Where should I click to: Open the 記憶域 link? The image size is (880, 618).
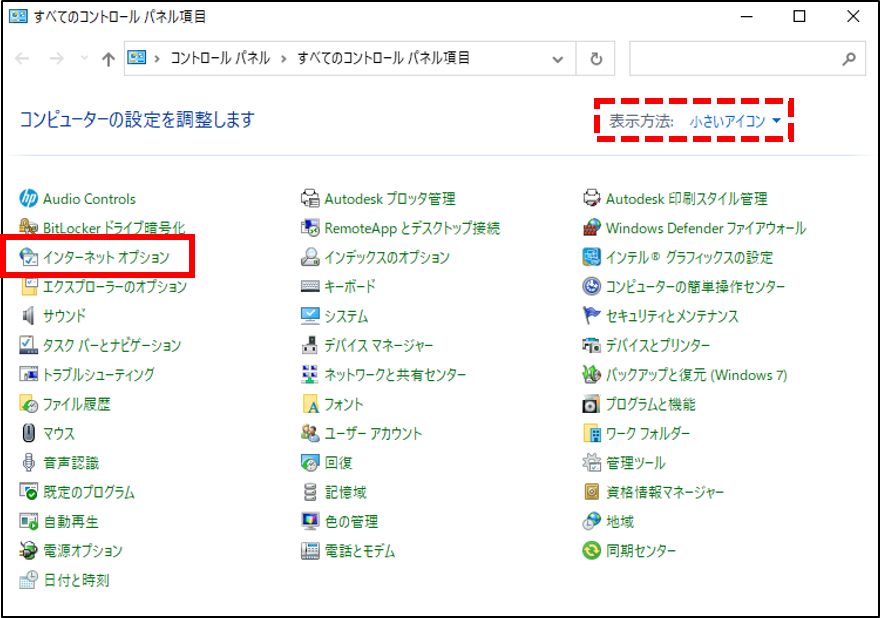(x=346, y=492)
